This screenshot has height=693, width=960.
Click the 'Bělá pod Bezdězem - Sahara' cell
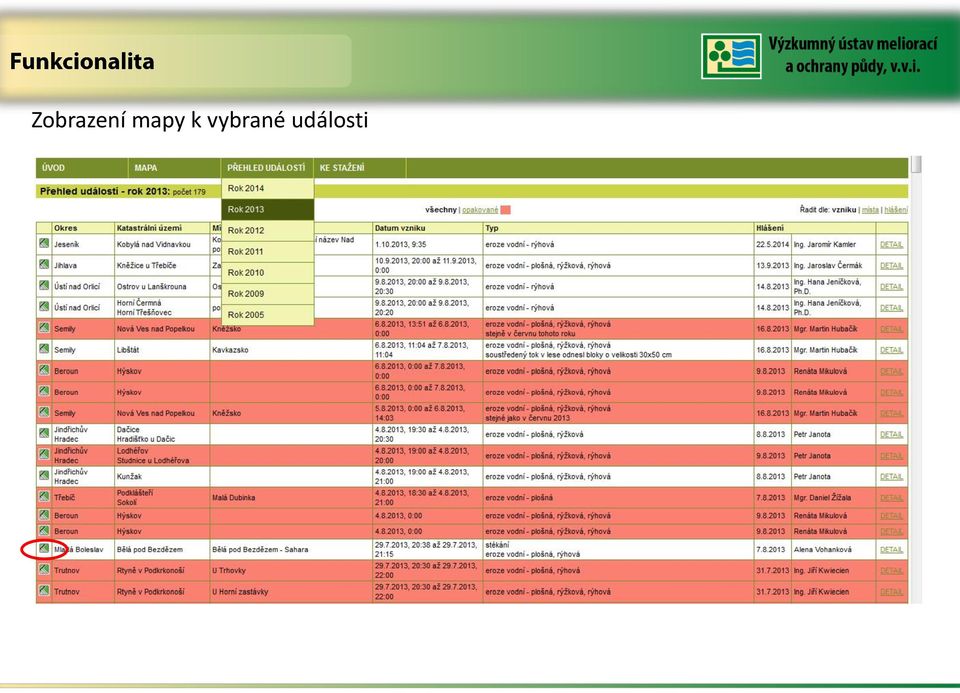[x=291, y=550]
